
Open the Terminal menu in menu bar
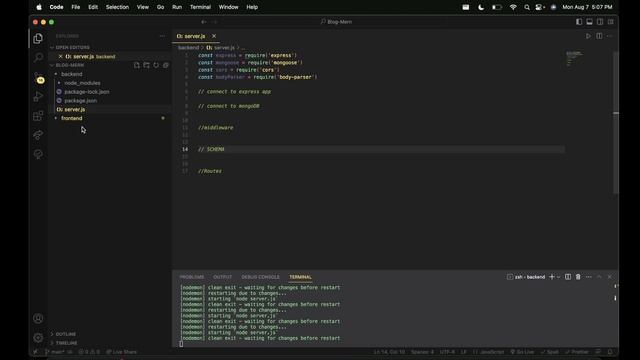[200, 7]
